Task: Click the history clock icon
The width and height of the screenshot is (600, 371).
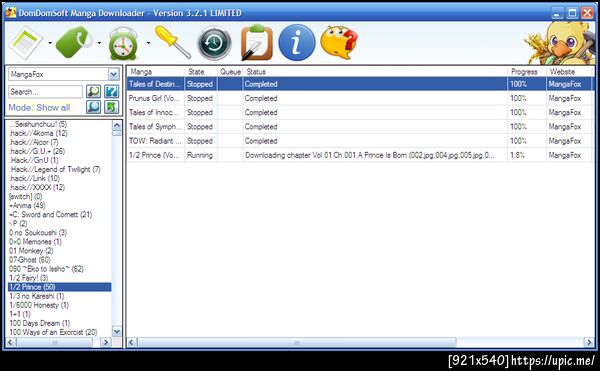Action: [x=214, y=43]
